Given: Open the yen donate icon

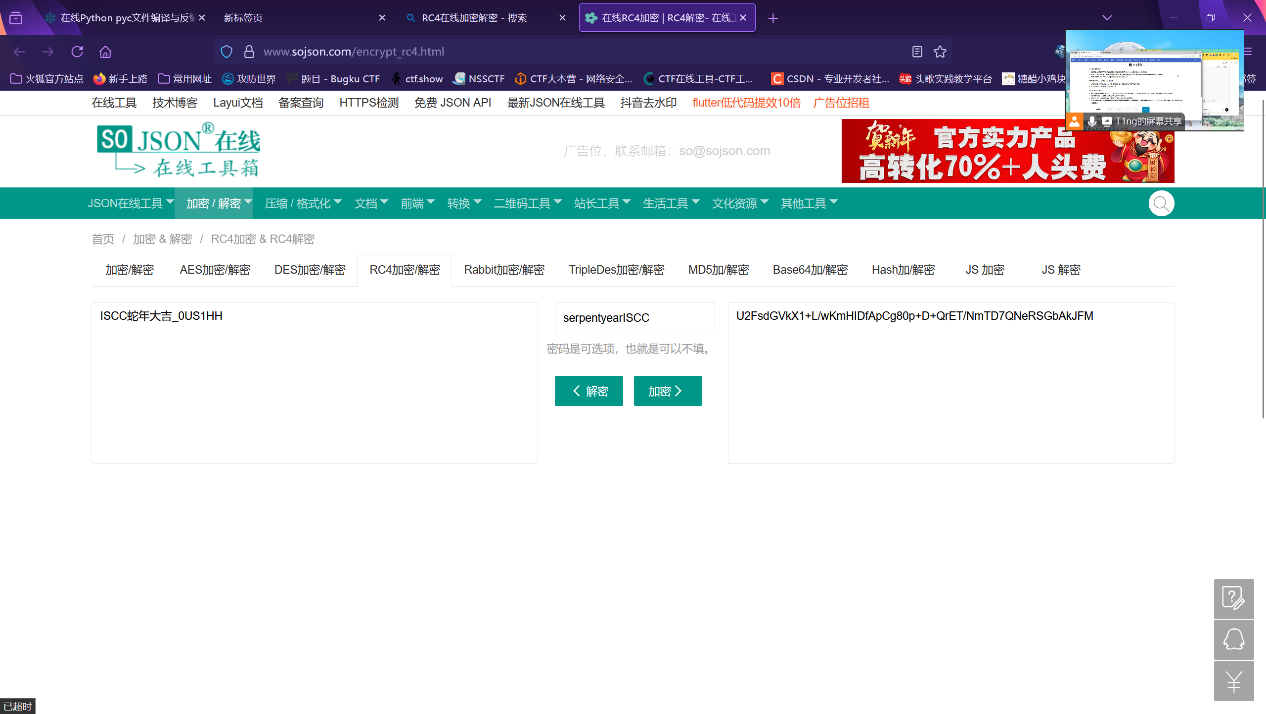Looking at the screenshot, I should (1234, 681).
